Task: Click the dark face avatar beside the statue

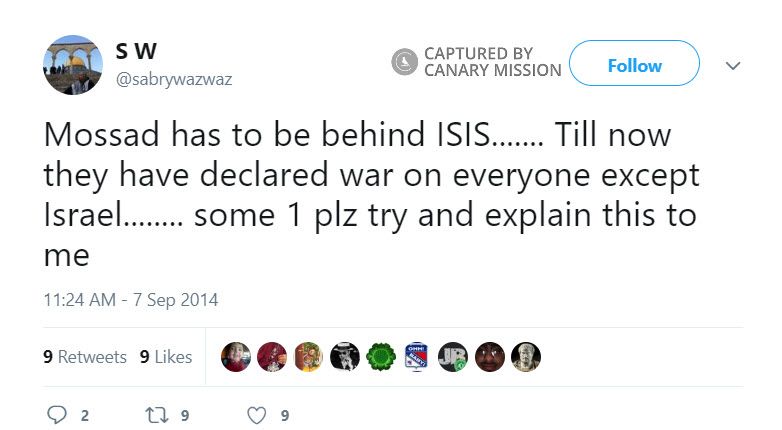Action: [489, 357]
